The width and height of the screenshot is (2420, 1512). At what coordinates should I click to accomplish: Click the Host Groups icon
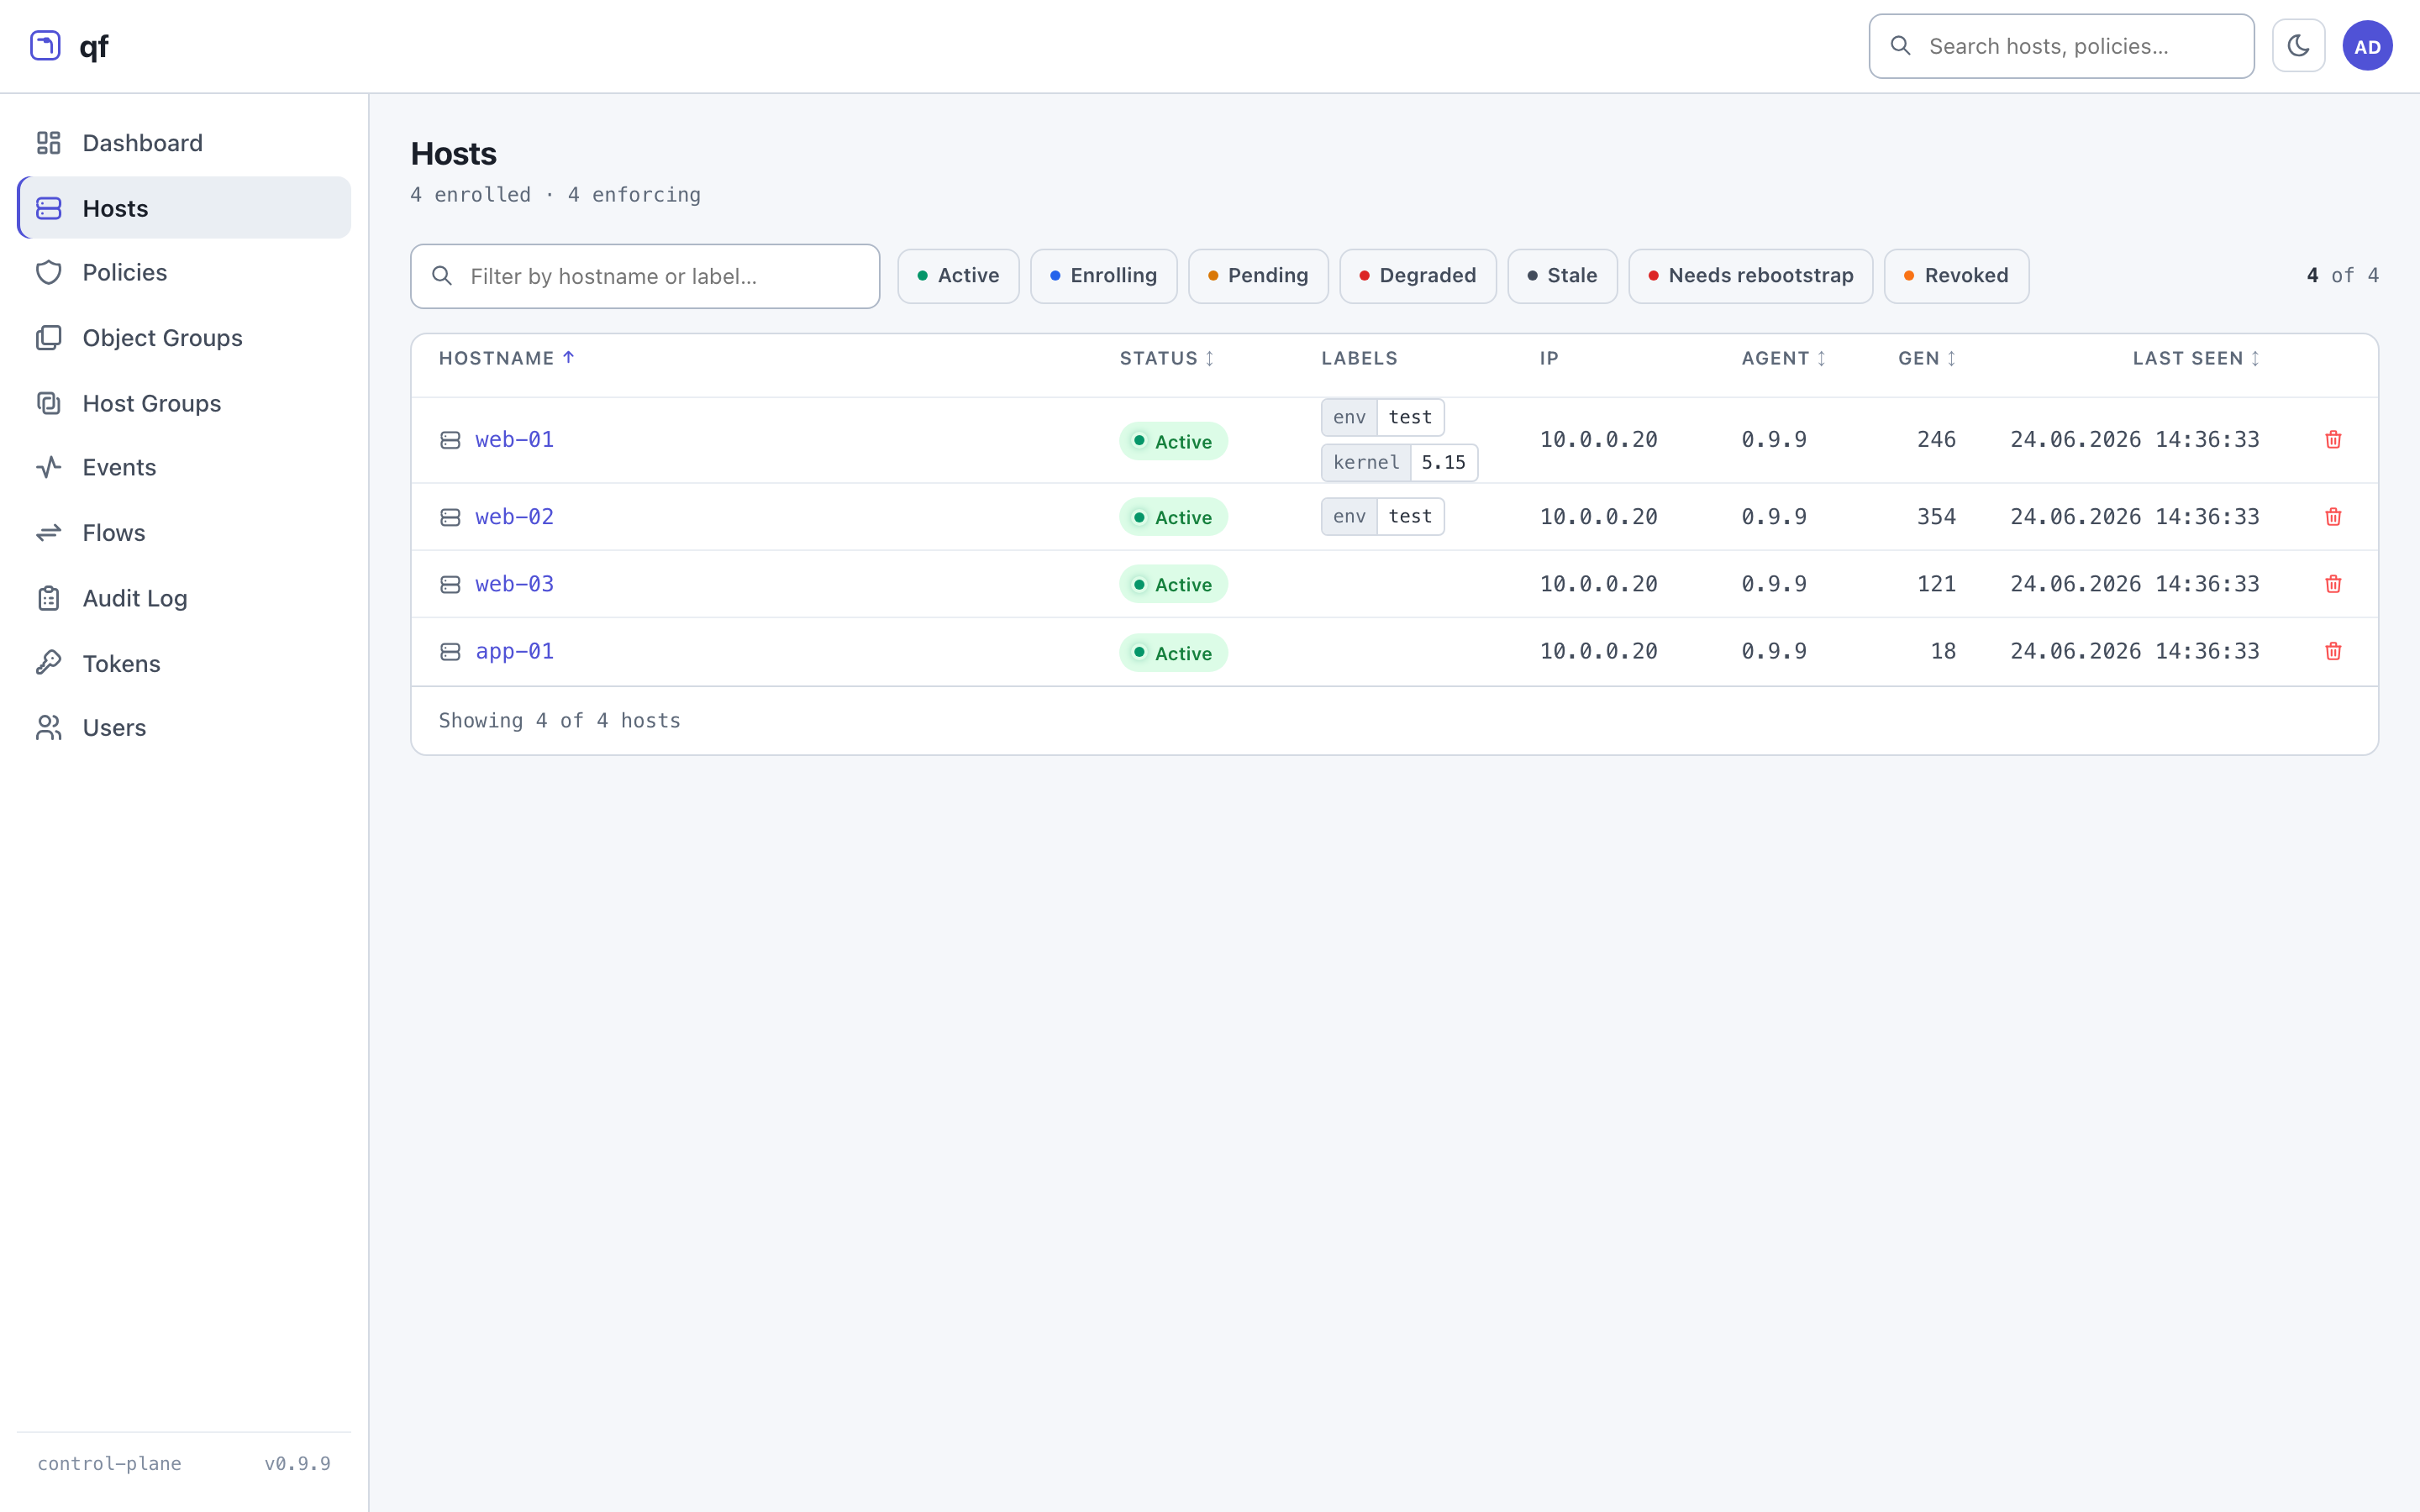point(49,403)
